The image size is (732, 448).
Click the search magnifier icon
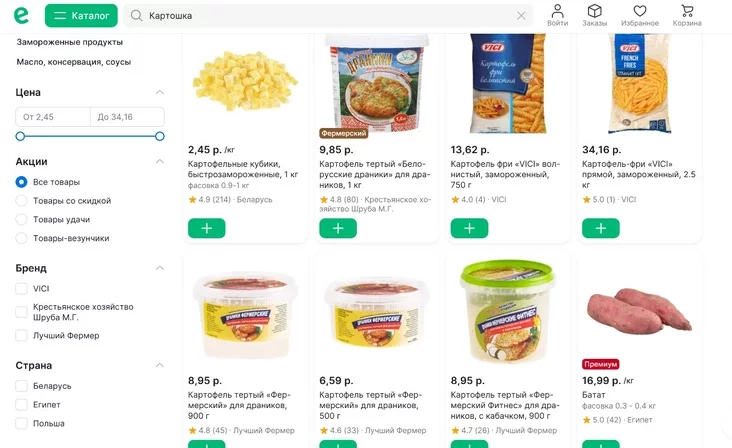click(136, 16)
